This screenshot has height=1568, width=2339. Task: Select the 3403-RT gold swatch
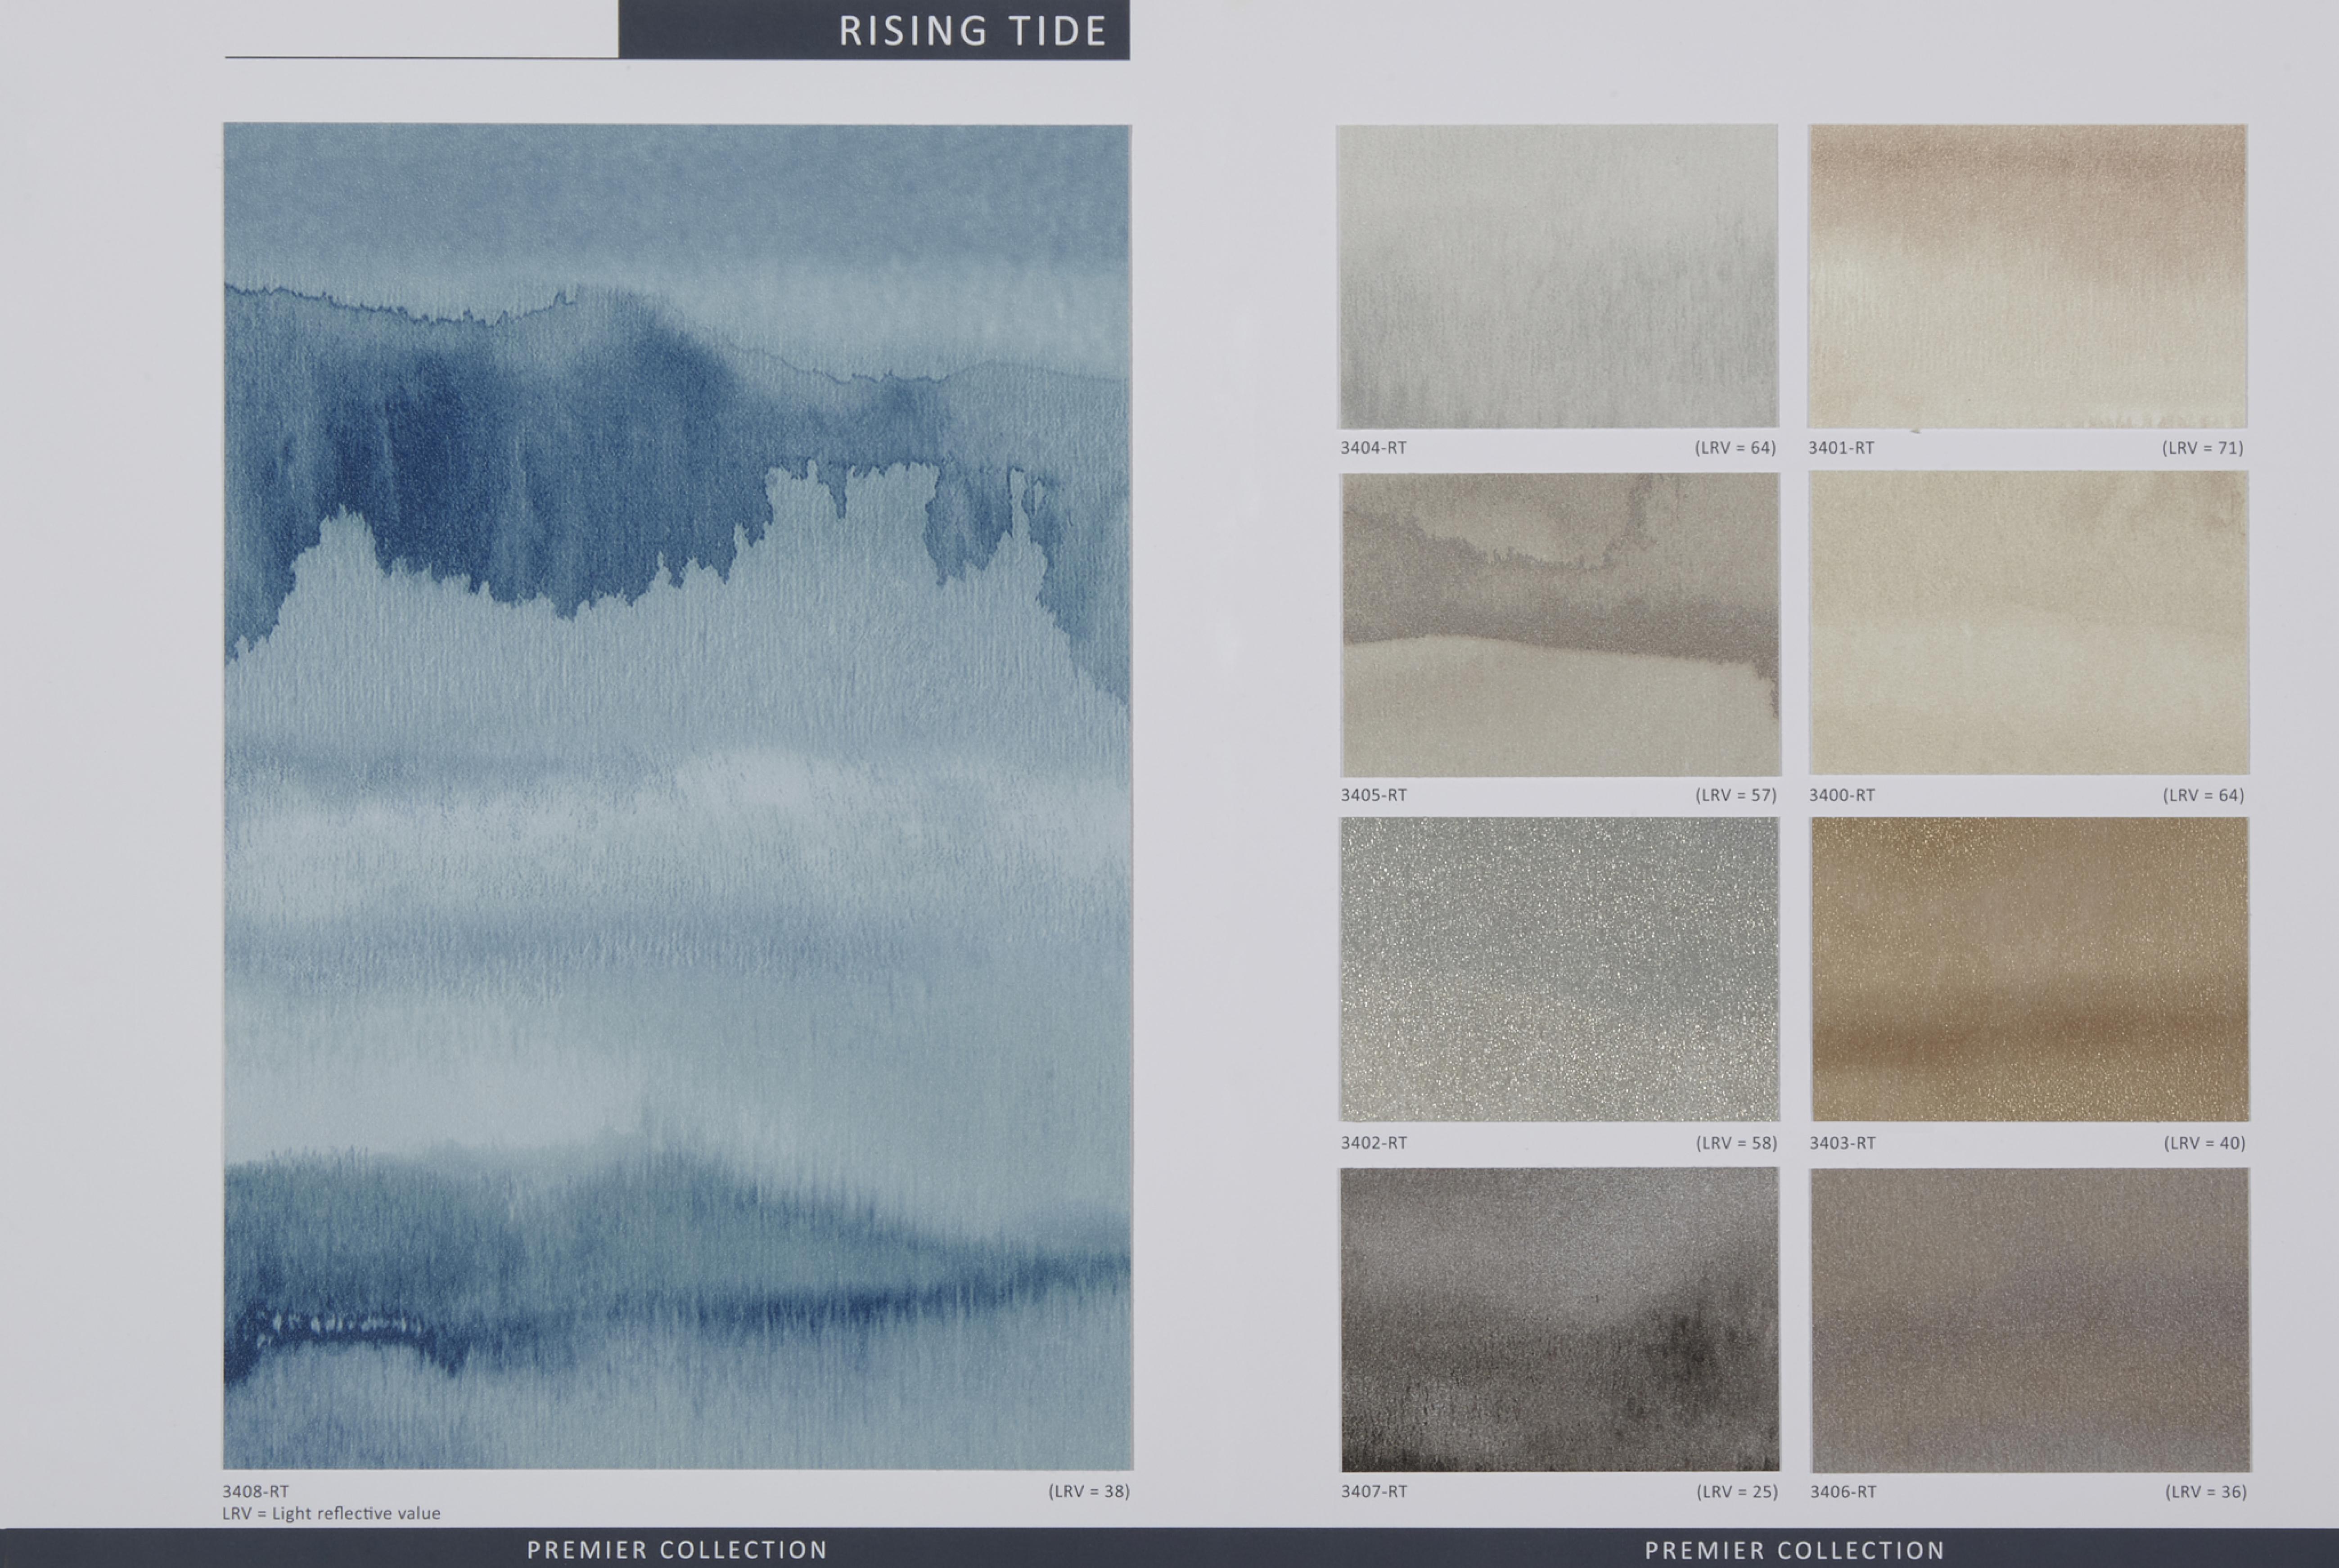pyautogui.click(x=2029, y=969)
